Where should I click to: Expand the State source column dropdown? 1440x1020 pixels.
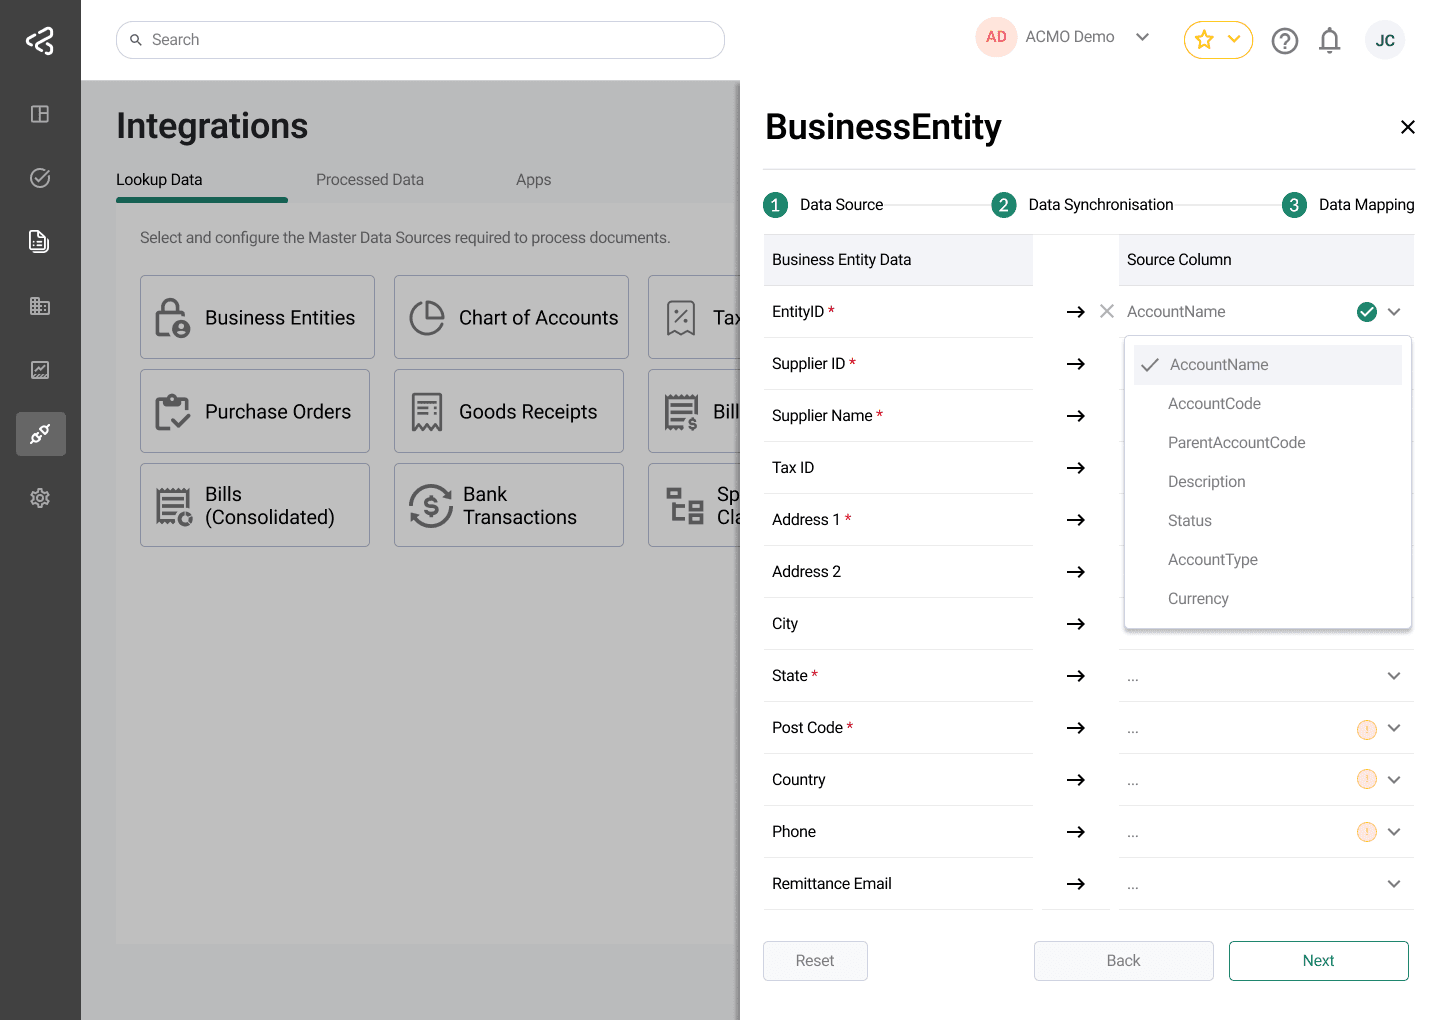click(x=1393, y=675)
